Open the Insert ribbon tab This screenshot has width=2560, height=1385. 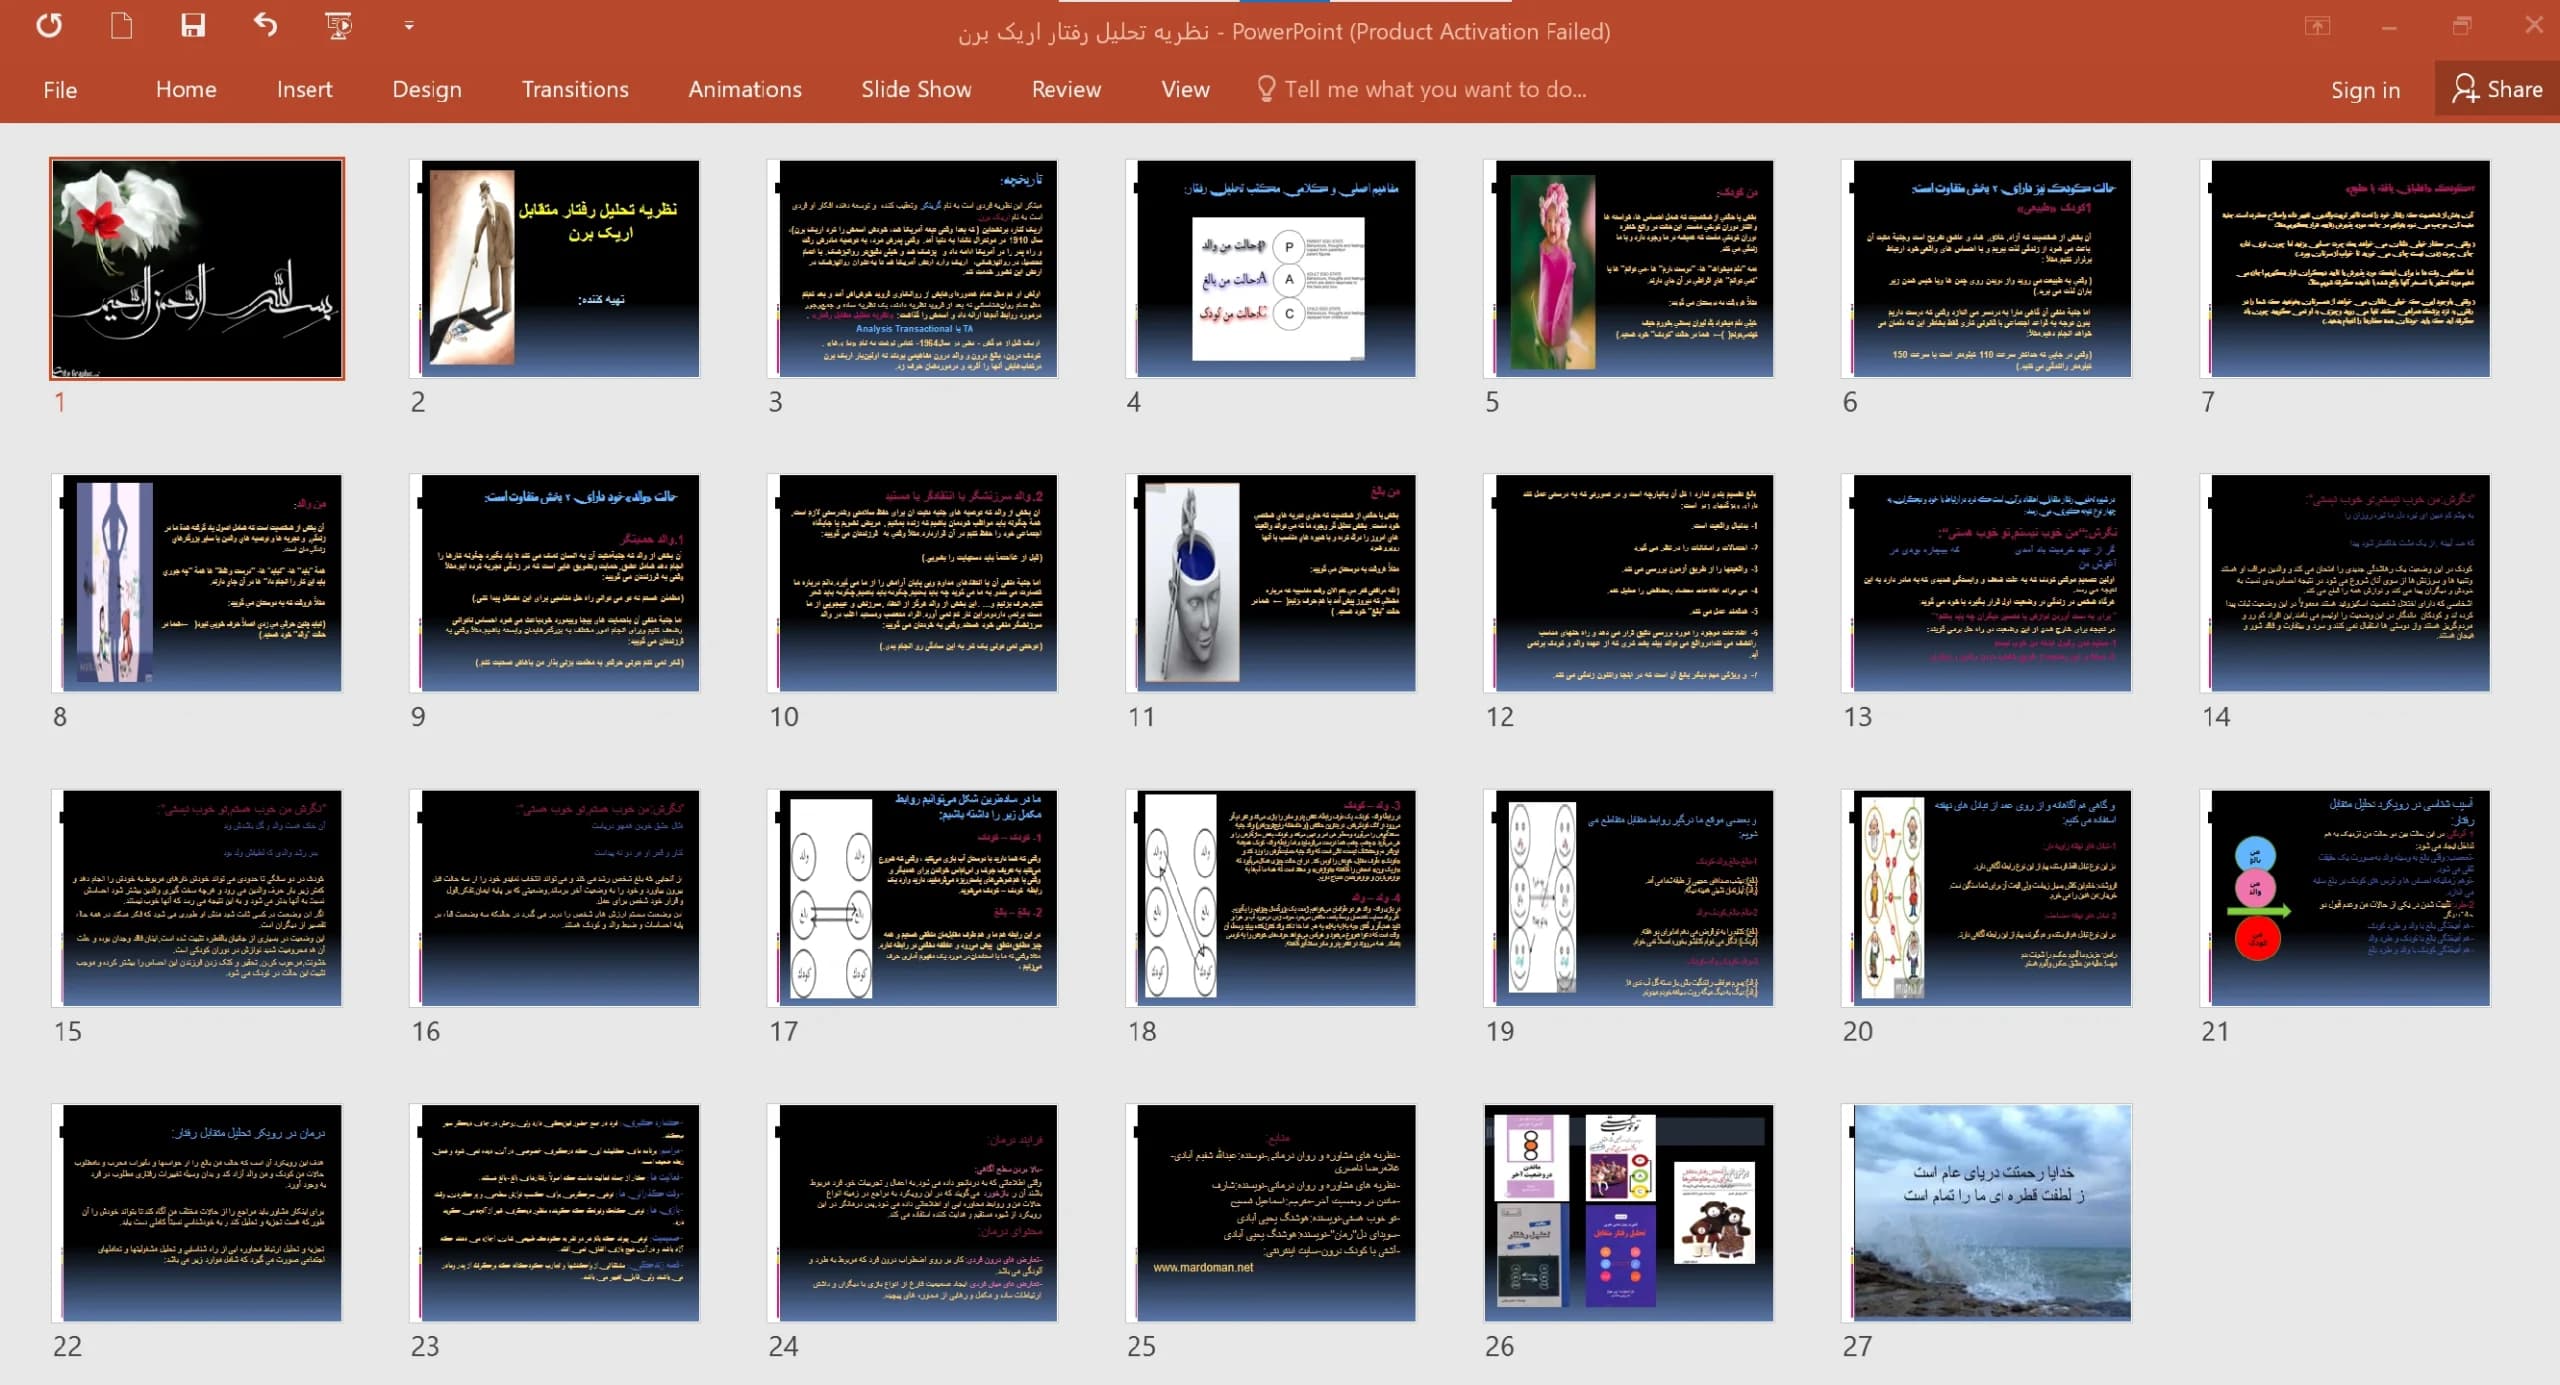coord(304,89)
